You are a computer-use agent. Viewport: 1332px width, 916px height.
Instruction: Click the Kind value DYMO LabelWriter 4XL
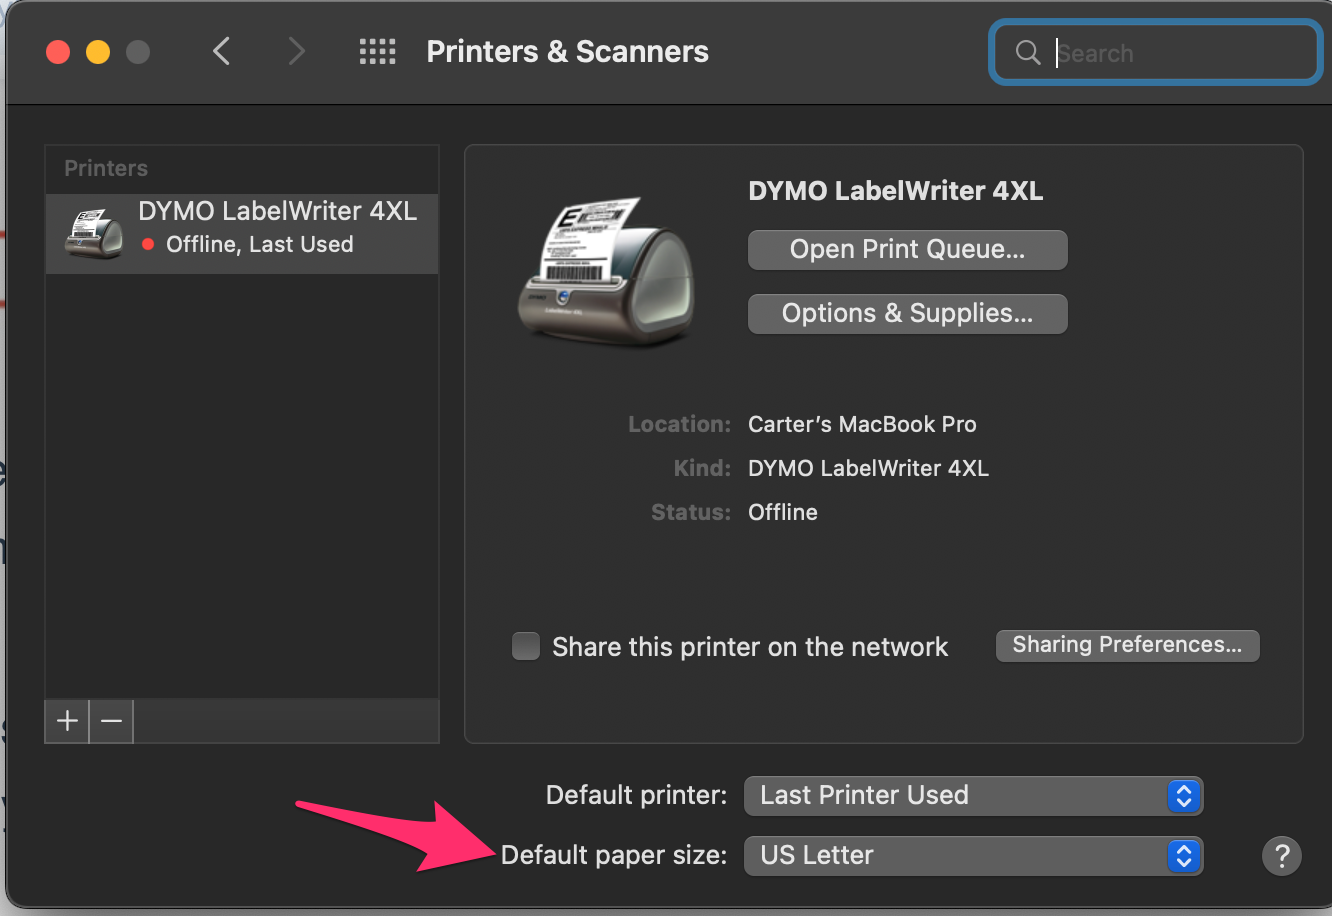pyautogui.click(x=868, y=468)
